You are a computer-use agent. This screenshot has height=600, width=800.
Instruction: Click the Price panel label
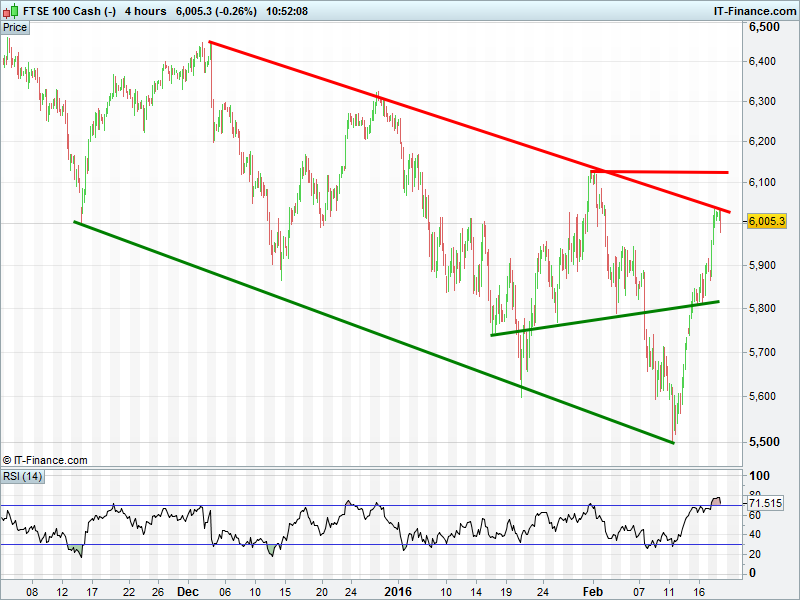click(x=15, y=28)
